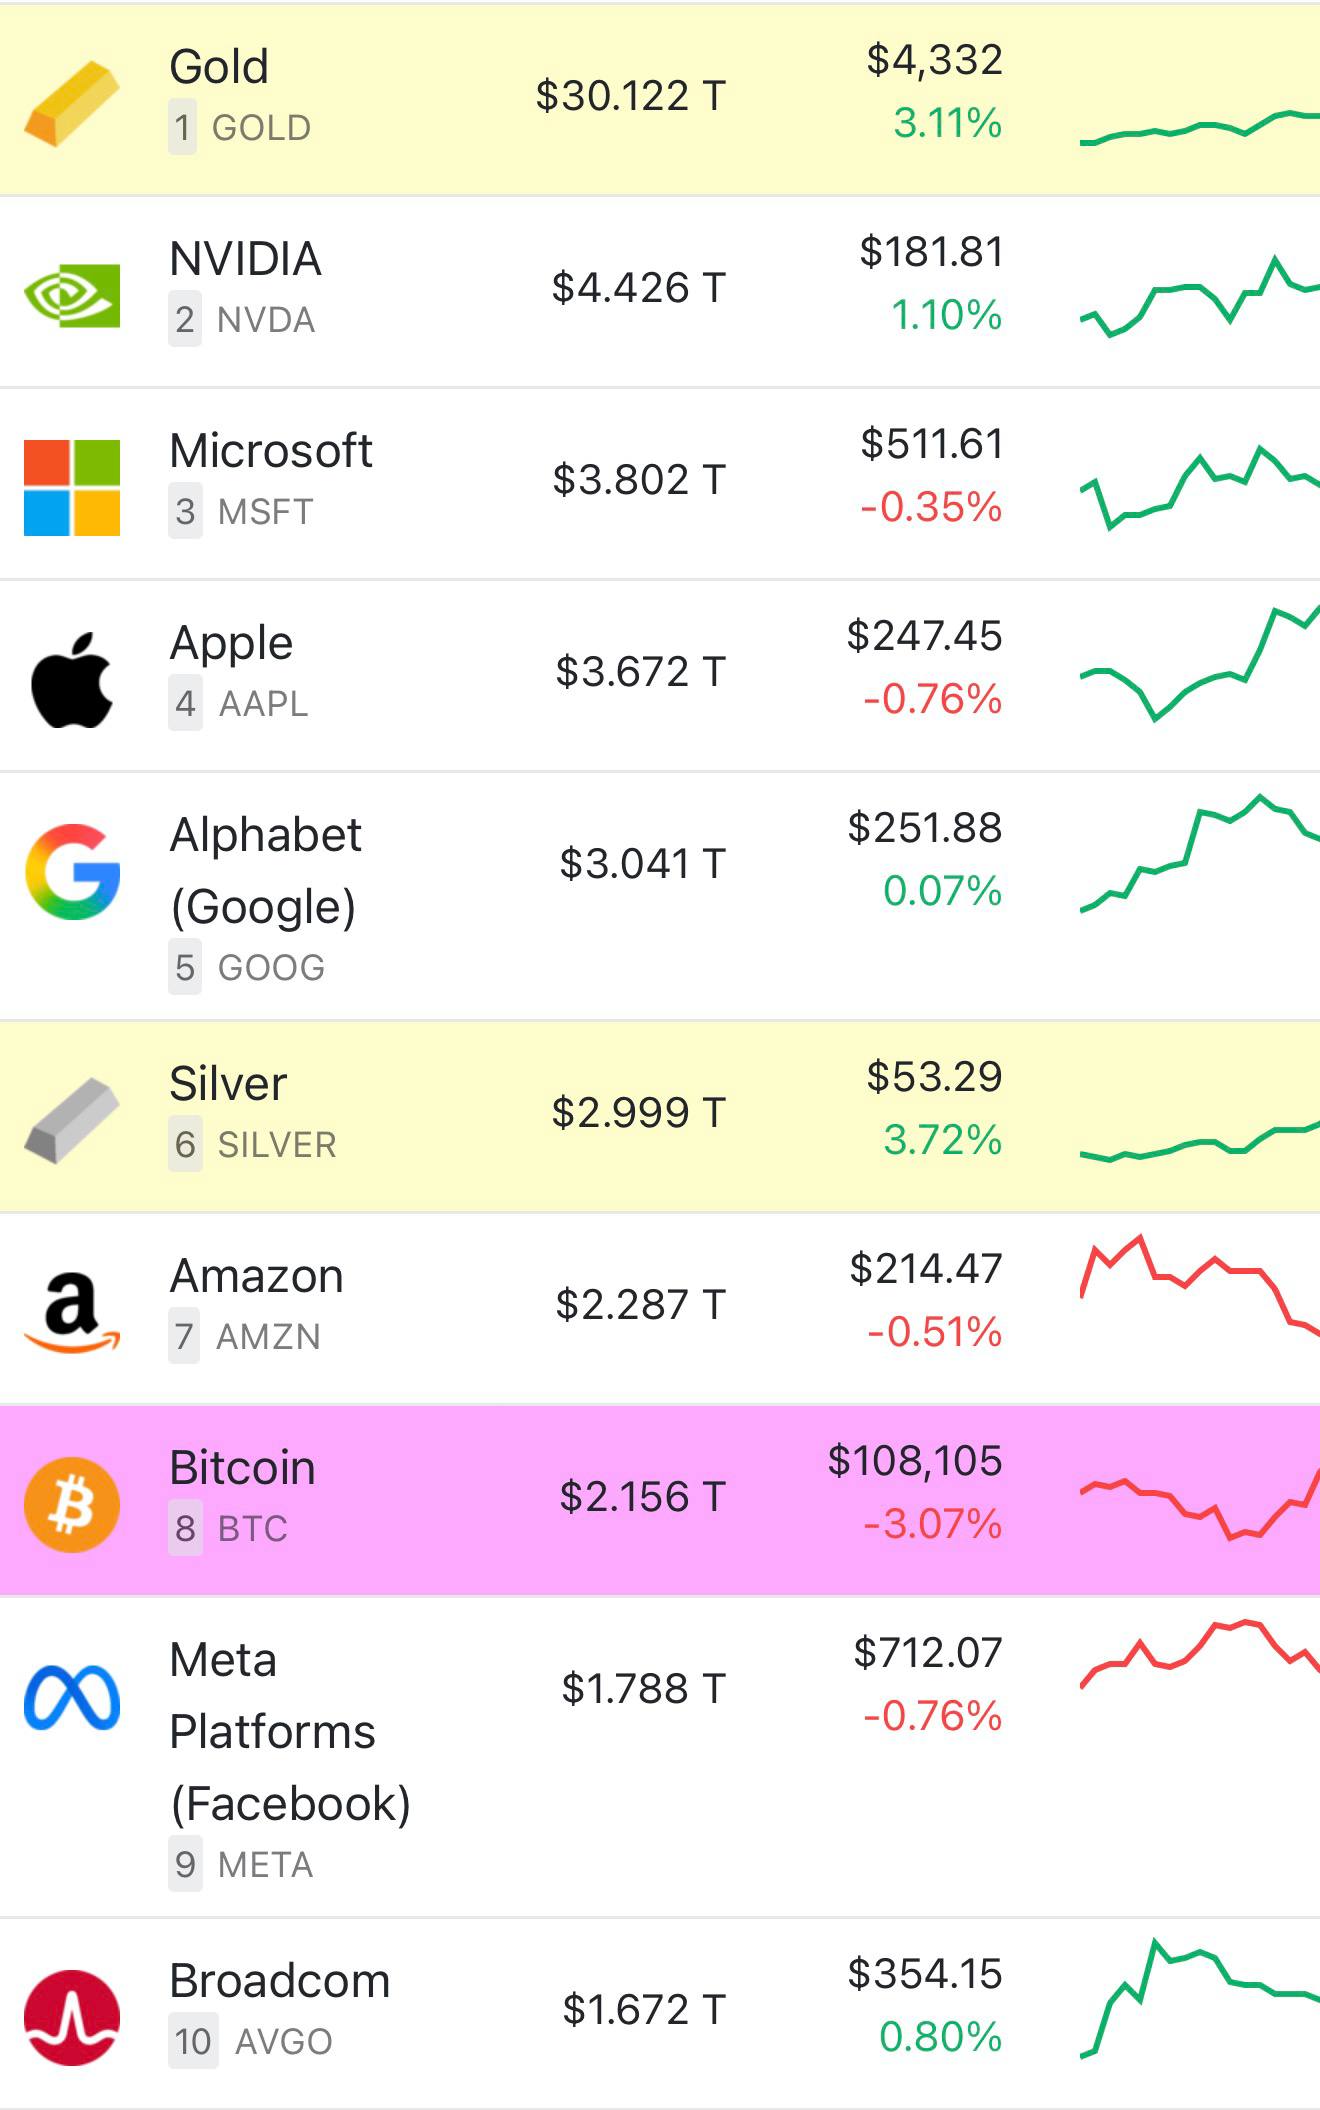Viewport: 1320px width, 2110px height.
Task: Tap Microsoft's $511.61 share price
Action: 931,444
